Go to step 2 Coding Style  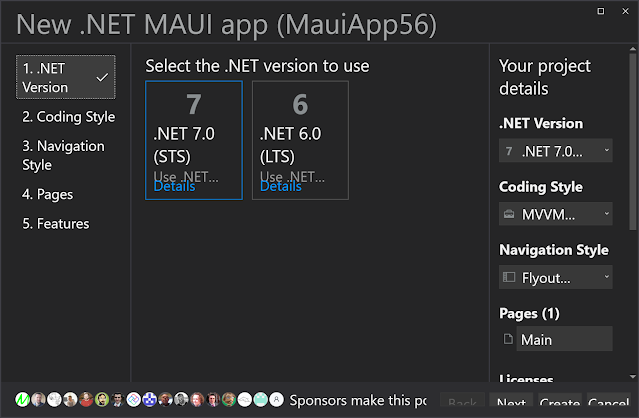[68, 117]
